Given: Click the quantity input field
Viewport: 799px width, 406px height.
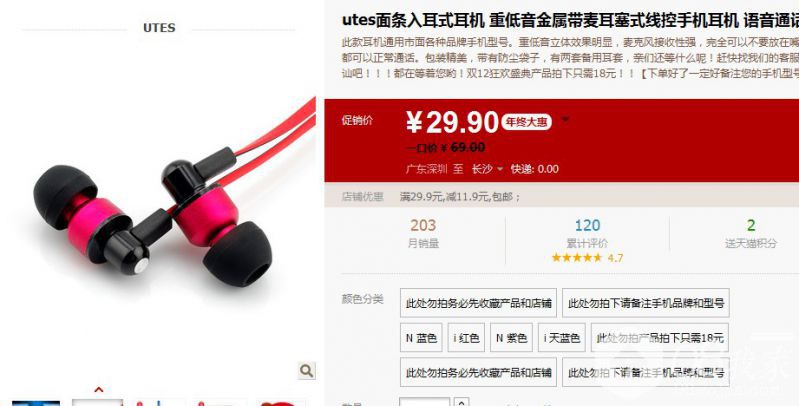Looking at the screenshot, I should [x=424, y=402].
